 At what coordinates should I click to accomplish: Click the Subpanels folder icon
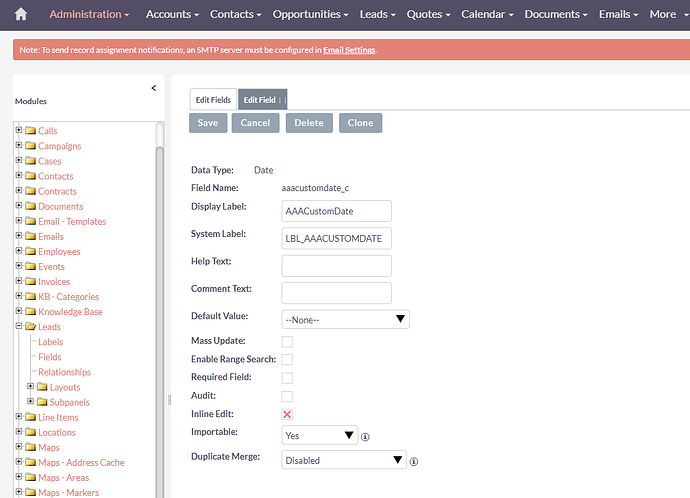point(42,402)
